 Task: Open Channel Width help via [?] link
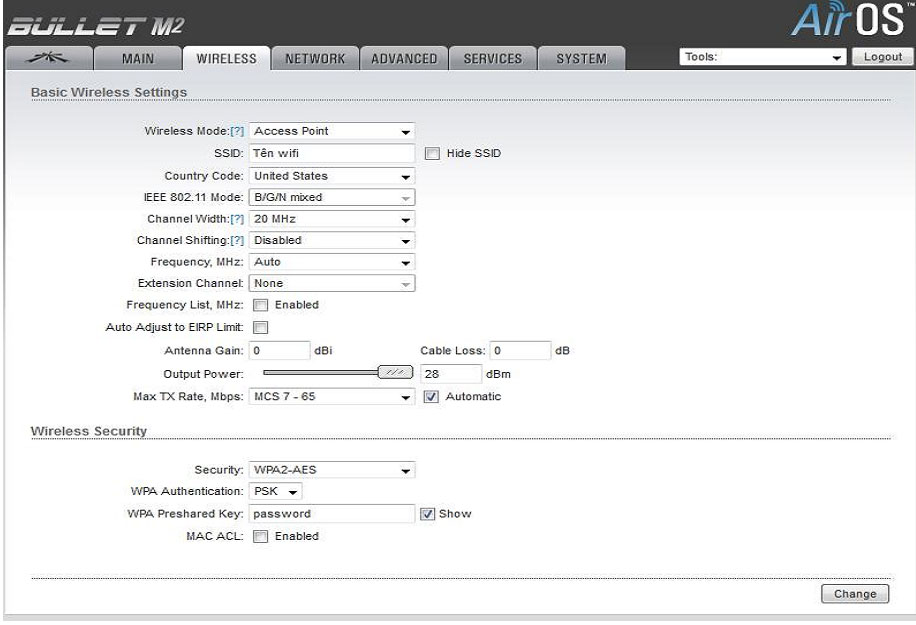[x=237, y=219]
